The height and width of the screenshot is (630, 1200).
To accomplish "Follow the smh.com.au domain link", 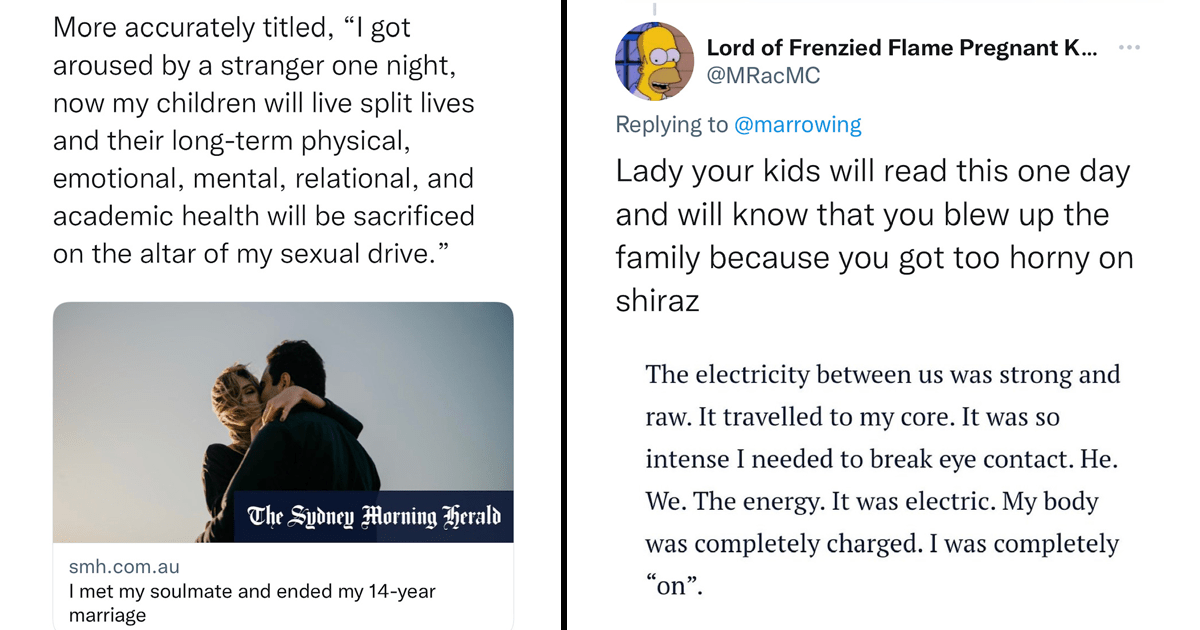I will [x=123, y=567].
